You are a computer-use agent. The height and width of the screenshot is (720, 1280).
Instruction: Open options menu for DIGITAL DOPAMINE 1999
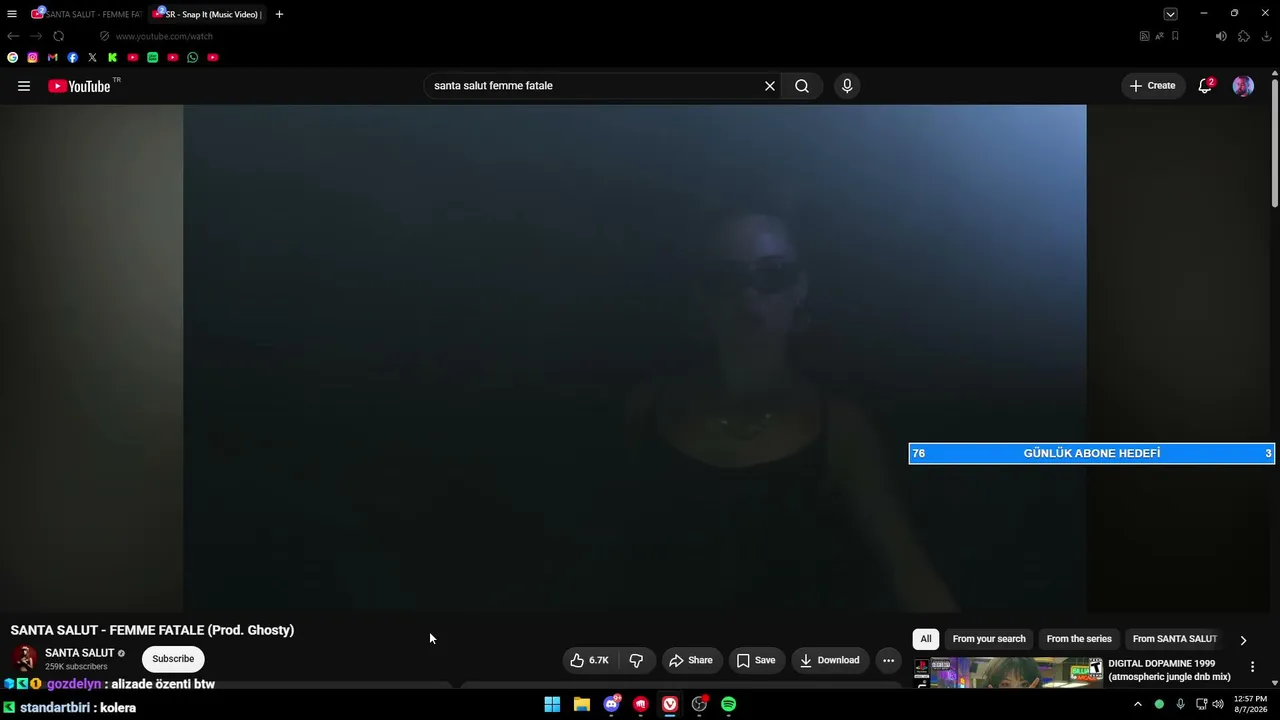(1252, 667)
